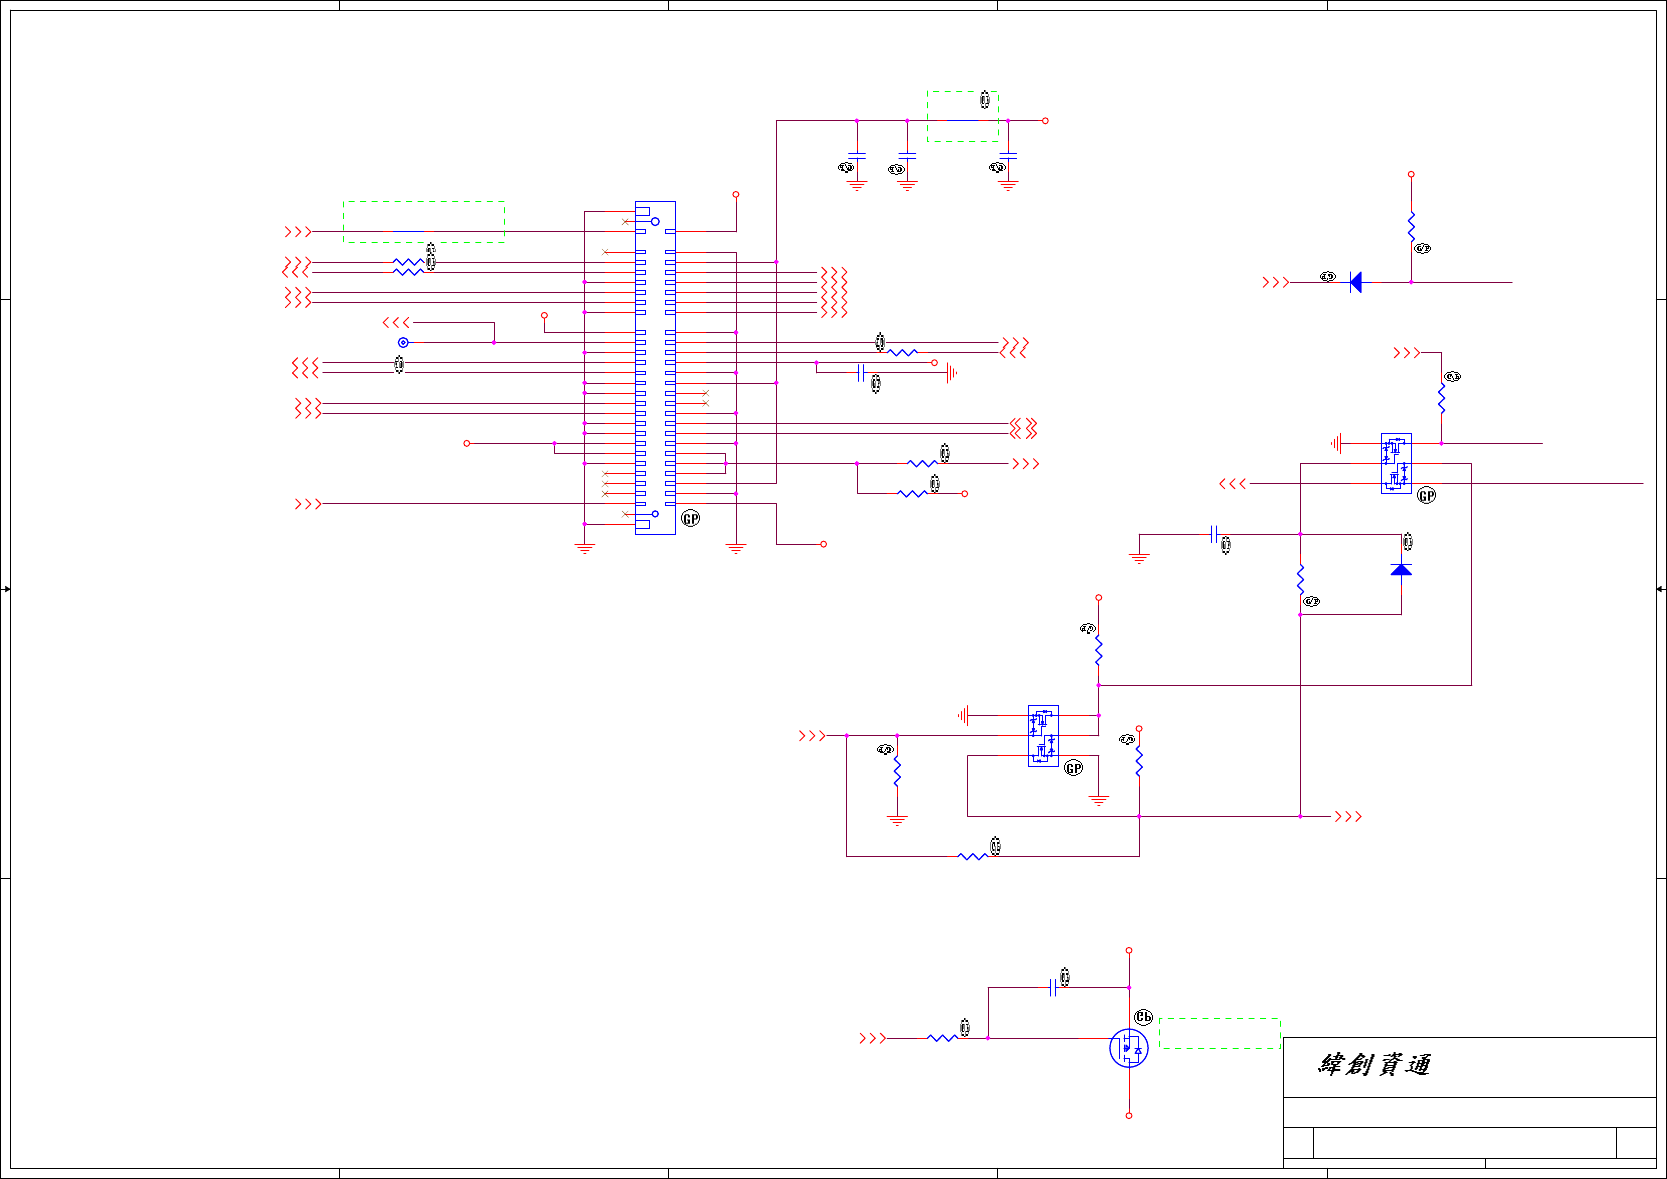Click the 緯創資通 logo in the title block
1667x1179 pixels.
pos(1374,1065)
